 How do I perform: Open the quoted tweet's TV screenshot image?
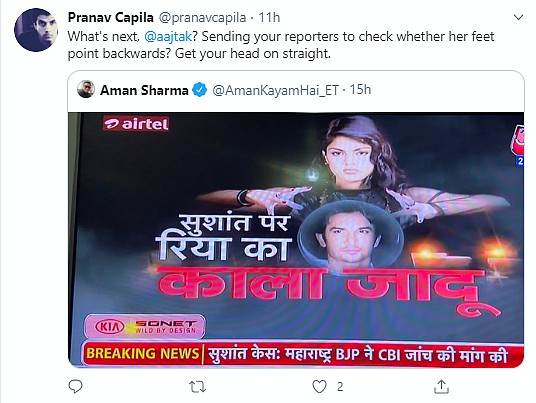(x=296, y=240)
